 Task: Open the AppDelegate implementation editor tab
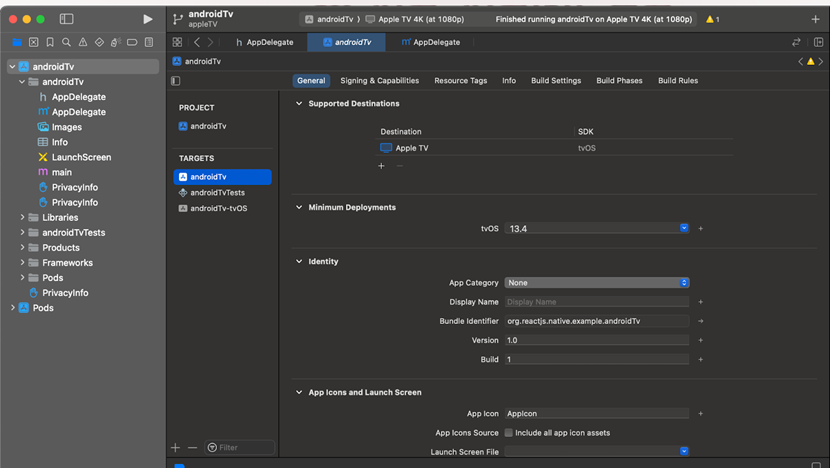[x=430, y=42]
